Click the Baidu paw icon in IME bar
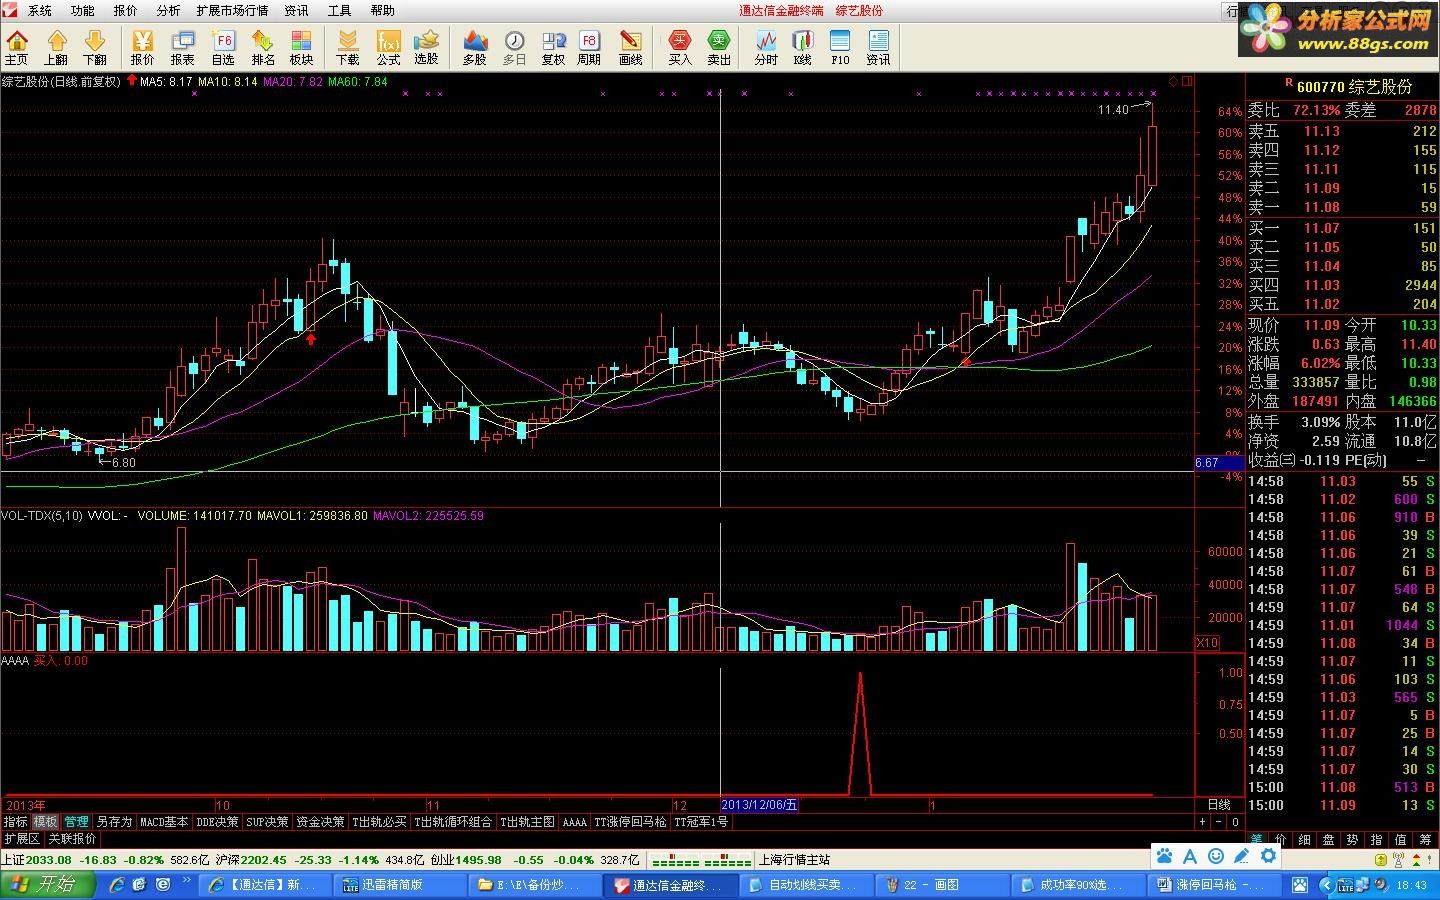The width and height of the screenshot is (1440, 900). click(x=1164, y=856)
